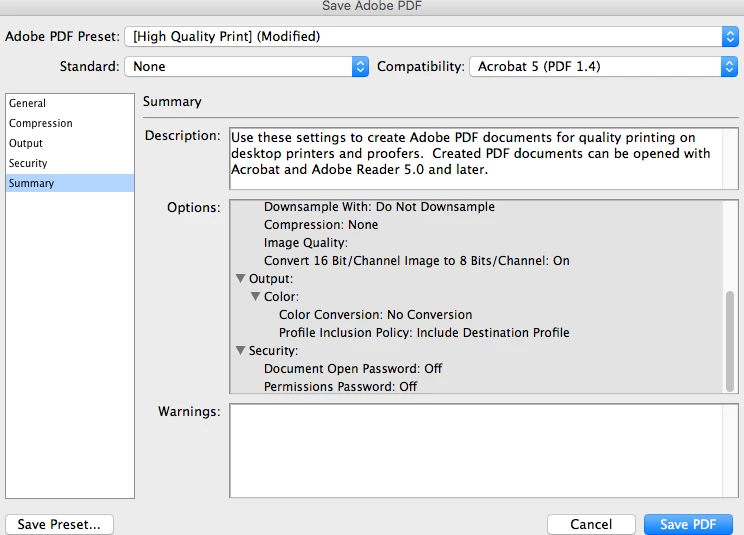The width and height of the screenshot is (744, 535).
Task: Collapse the Output section triangle
Action: (x=241, y=278)
